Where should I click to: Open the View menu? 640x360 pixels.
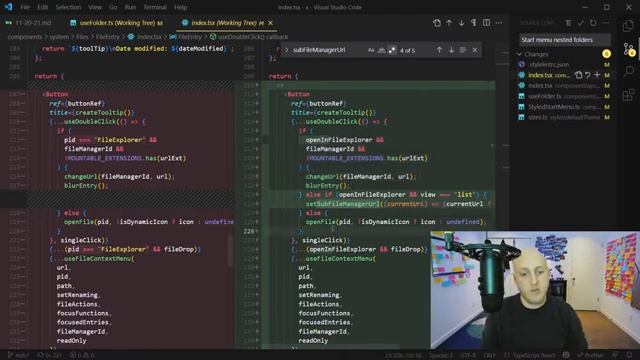(x=95, y=7)
